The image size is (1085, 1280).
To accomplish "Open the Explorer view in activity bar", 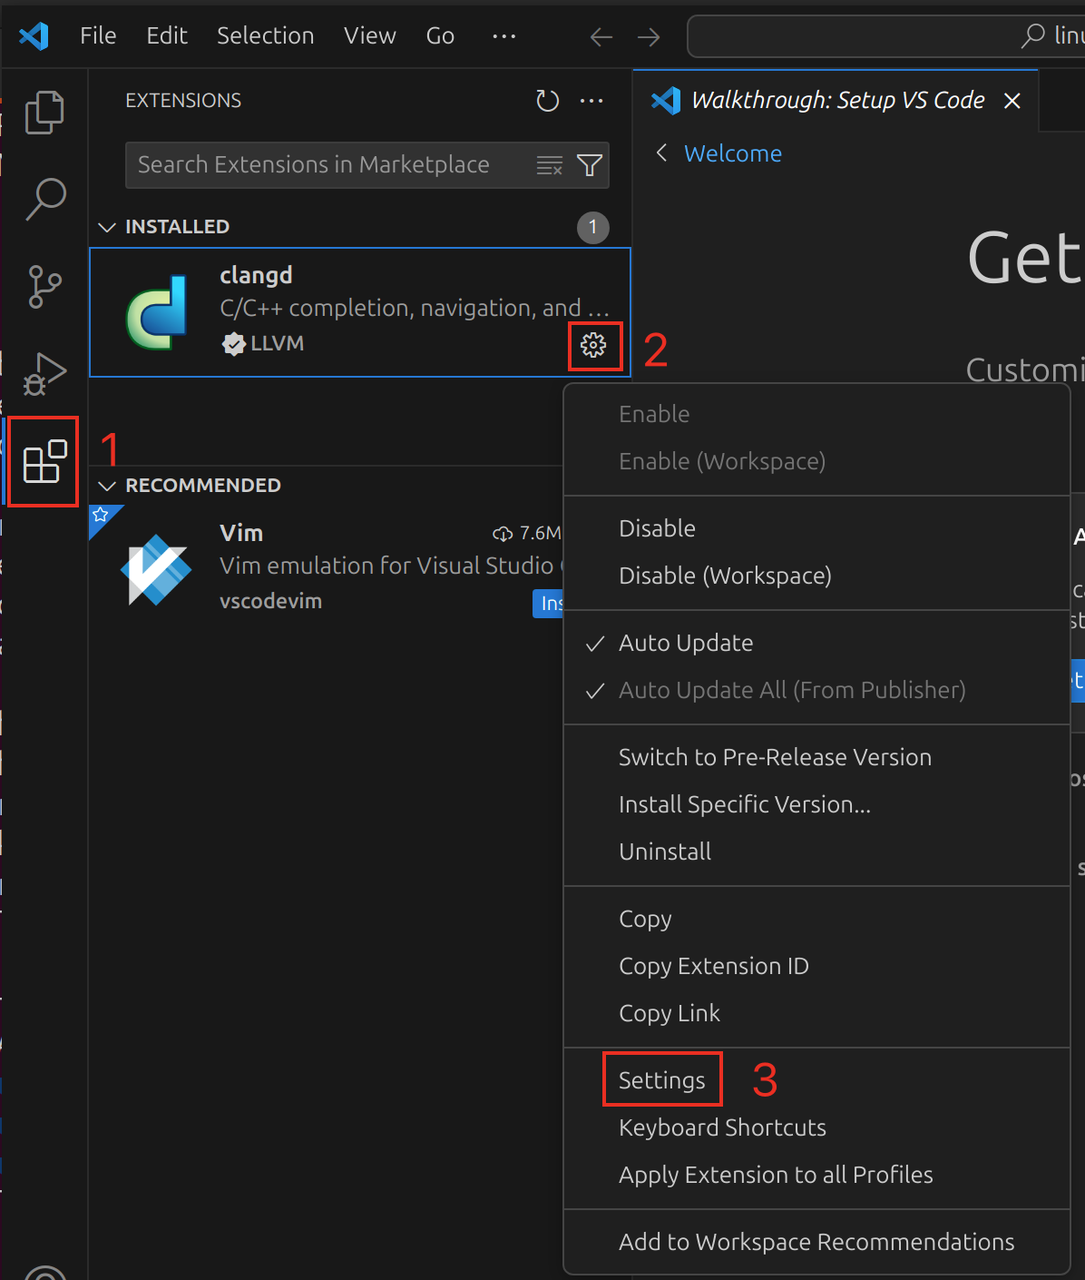I will pos(44,112).
